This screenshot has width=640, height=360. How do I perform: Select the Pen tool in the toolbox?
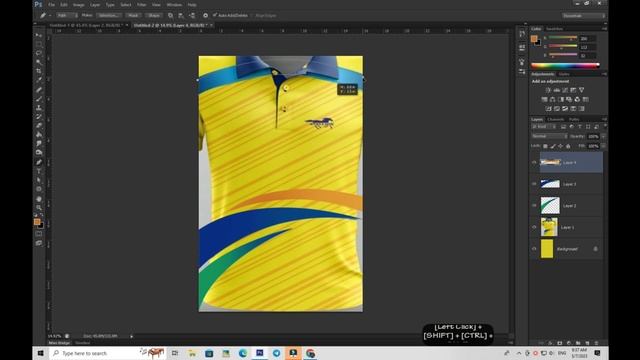(x=39, y=162)
